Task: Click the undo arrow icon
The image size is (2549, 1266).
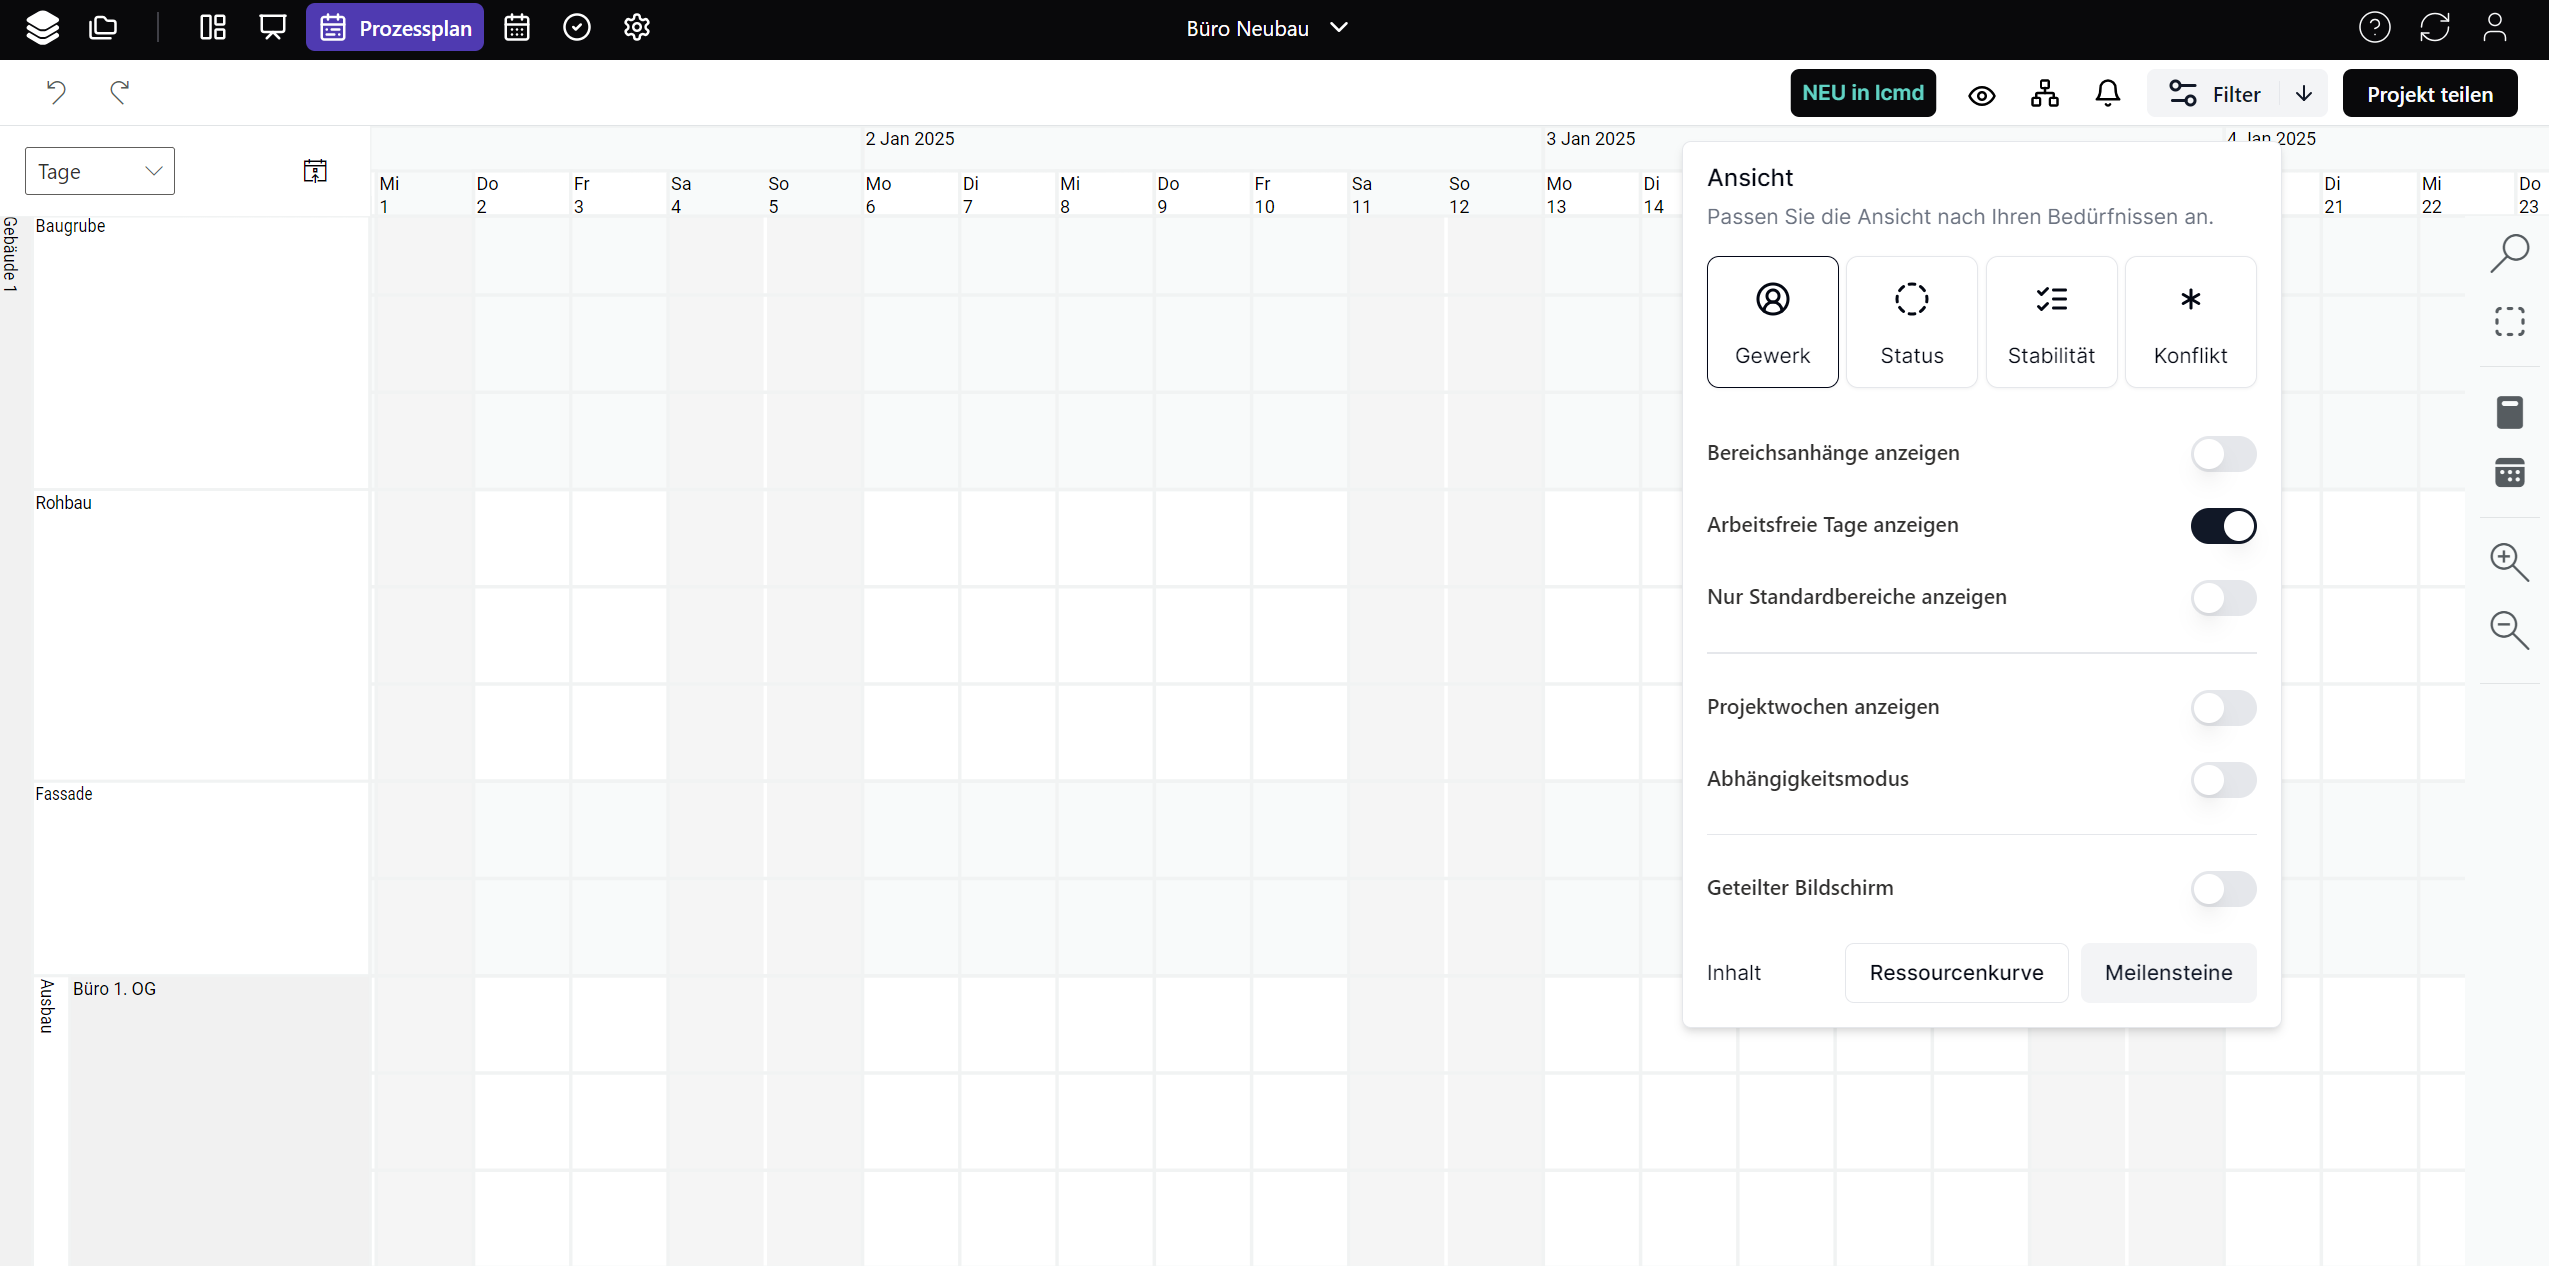Action: click(x=56, y=93)
